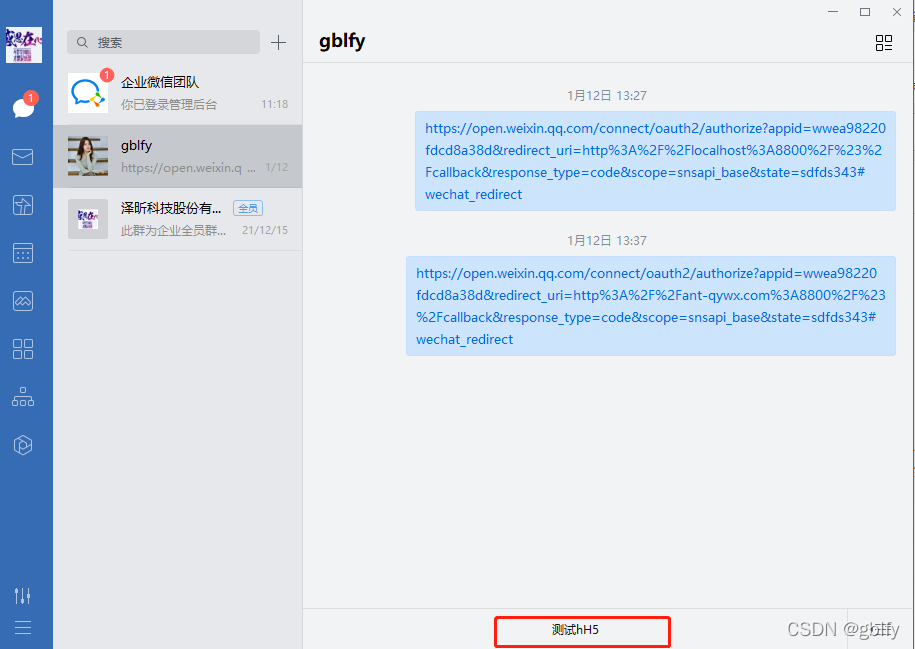Open the 13:27 localhost authorize link
The height and width of the screenshot is (649, 915).
pos(655,161)
